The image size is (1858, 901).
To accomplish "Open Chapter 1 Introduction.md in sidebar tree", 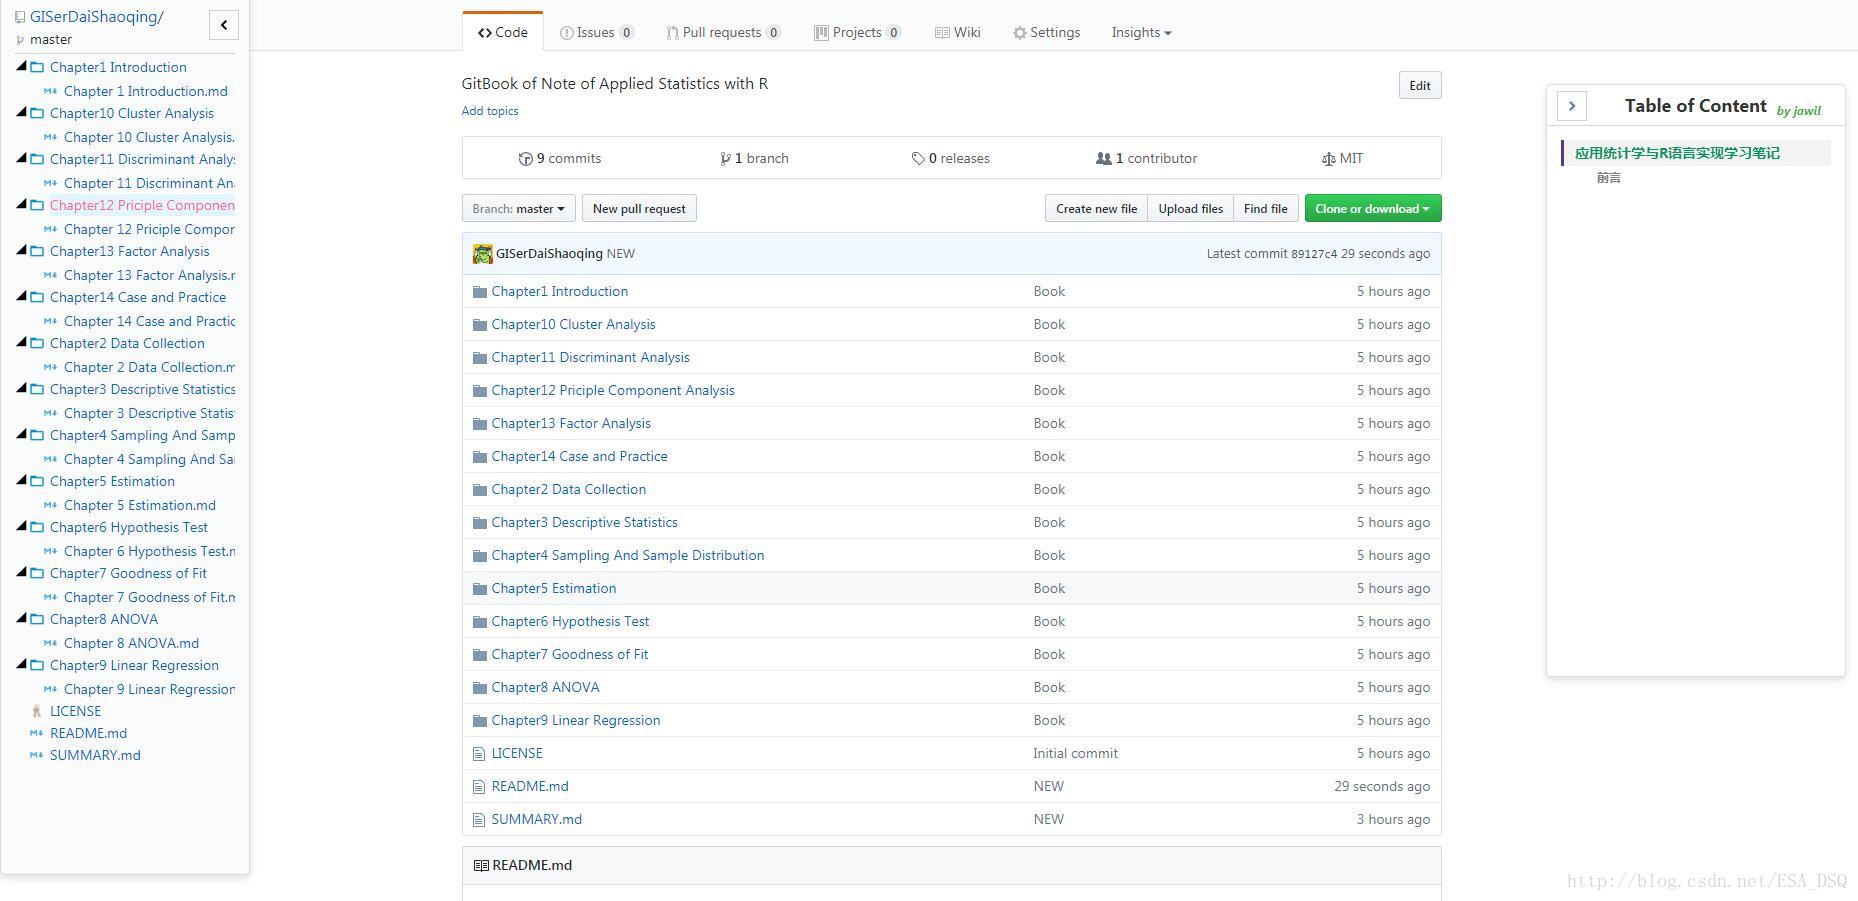I will coord(146,91).
